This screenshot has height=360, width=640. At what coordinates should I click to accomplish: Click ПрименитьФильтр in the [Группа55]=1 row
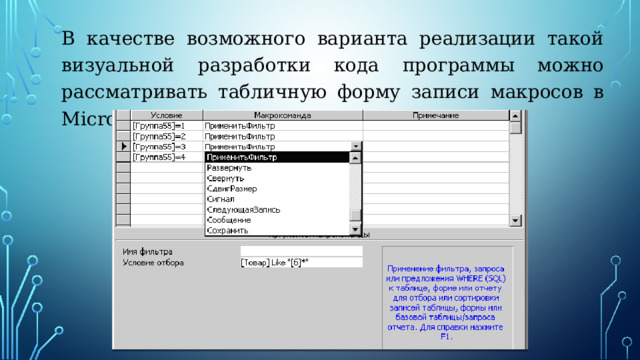point(282,126)
